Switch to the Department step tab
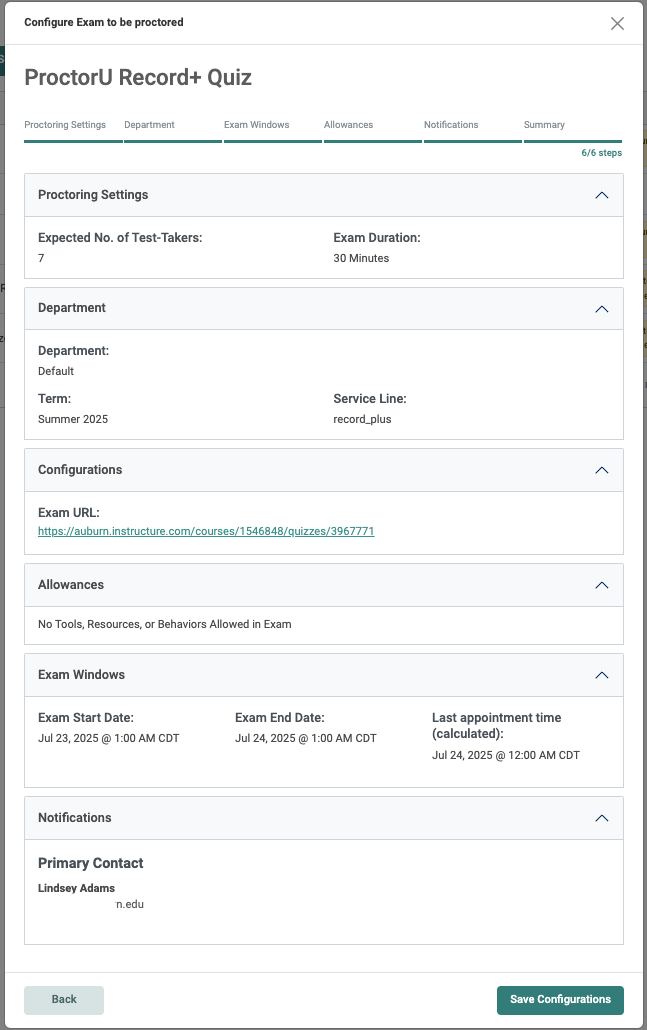Image resolution: width=647 pixels, height=1030 pixels. click(x=150, y=125)
